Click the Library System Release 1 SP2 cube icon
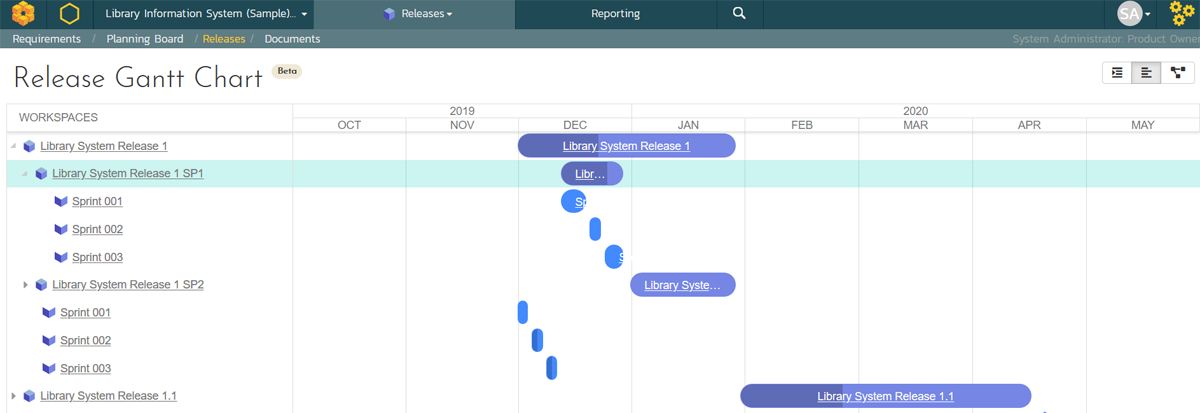 41,285
